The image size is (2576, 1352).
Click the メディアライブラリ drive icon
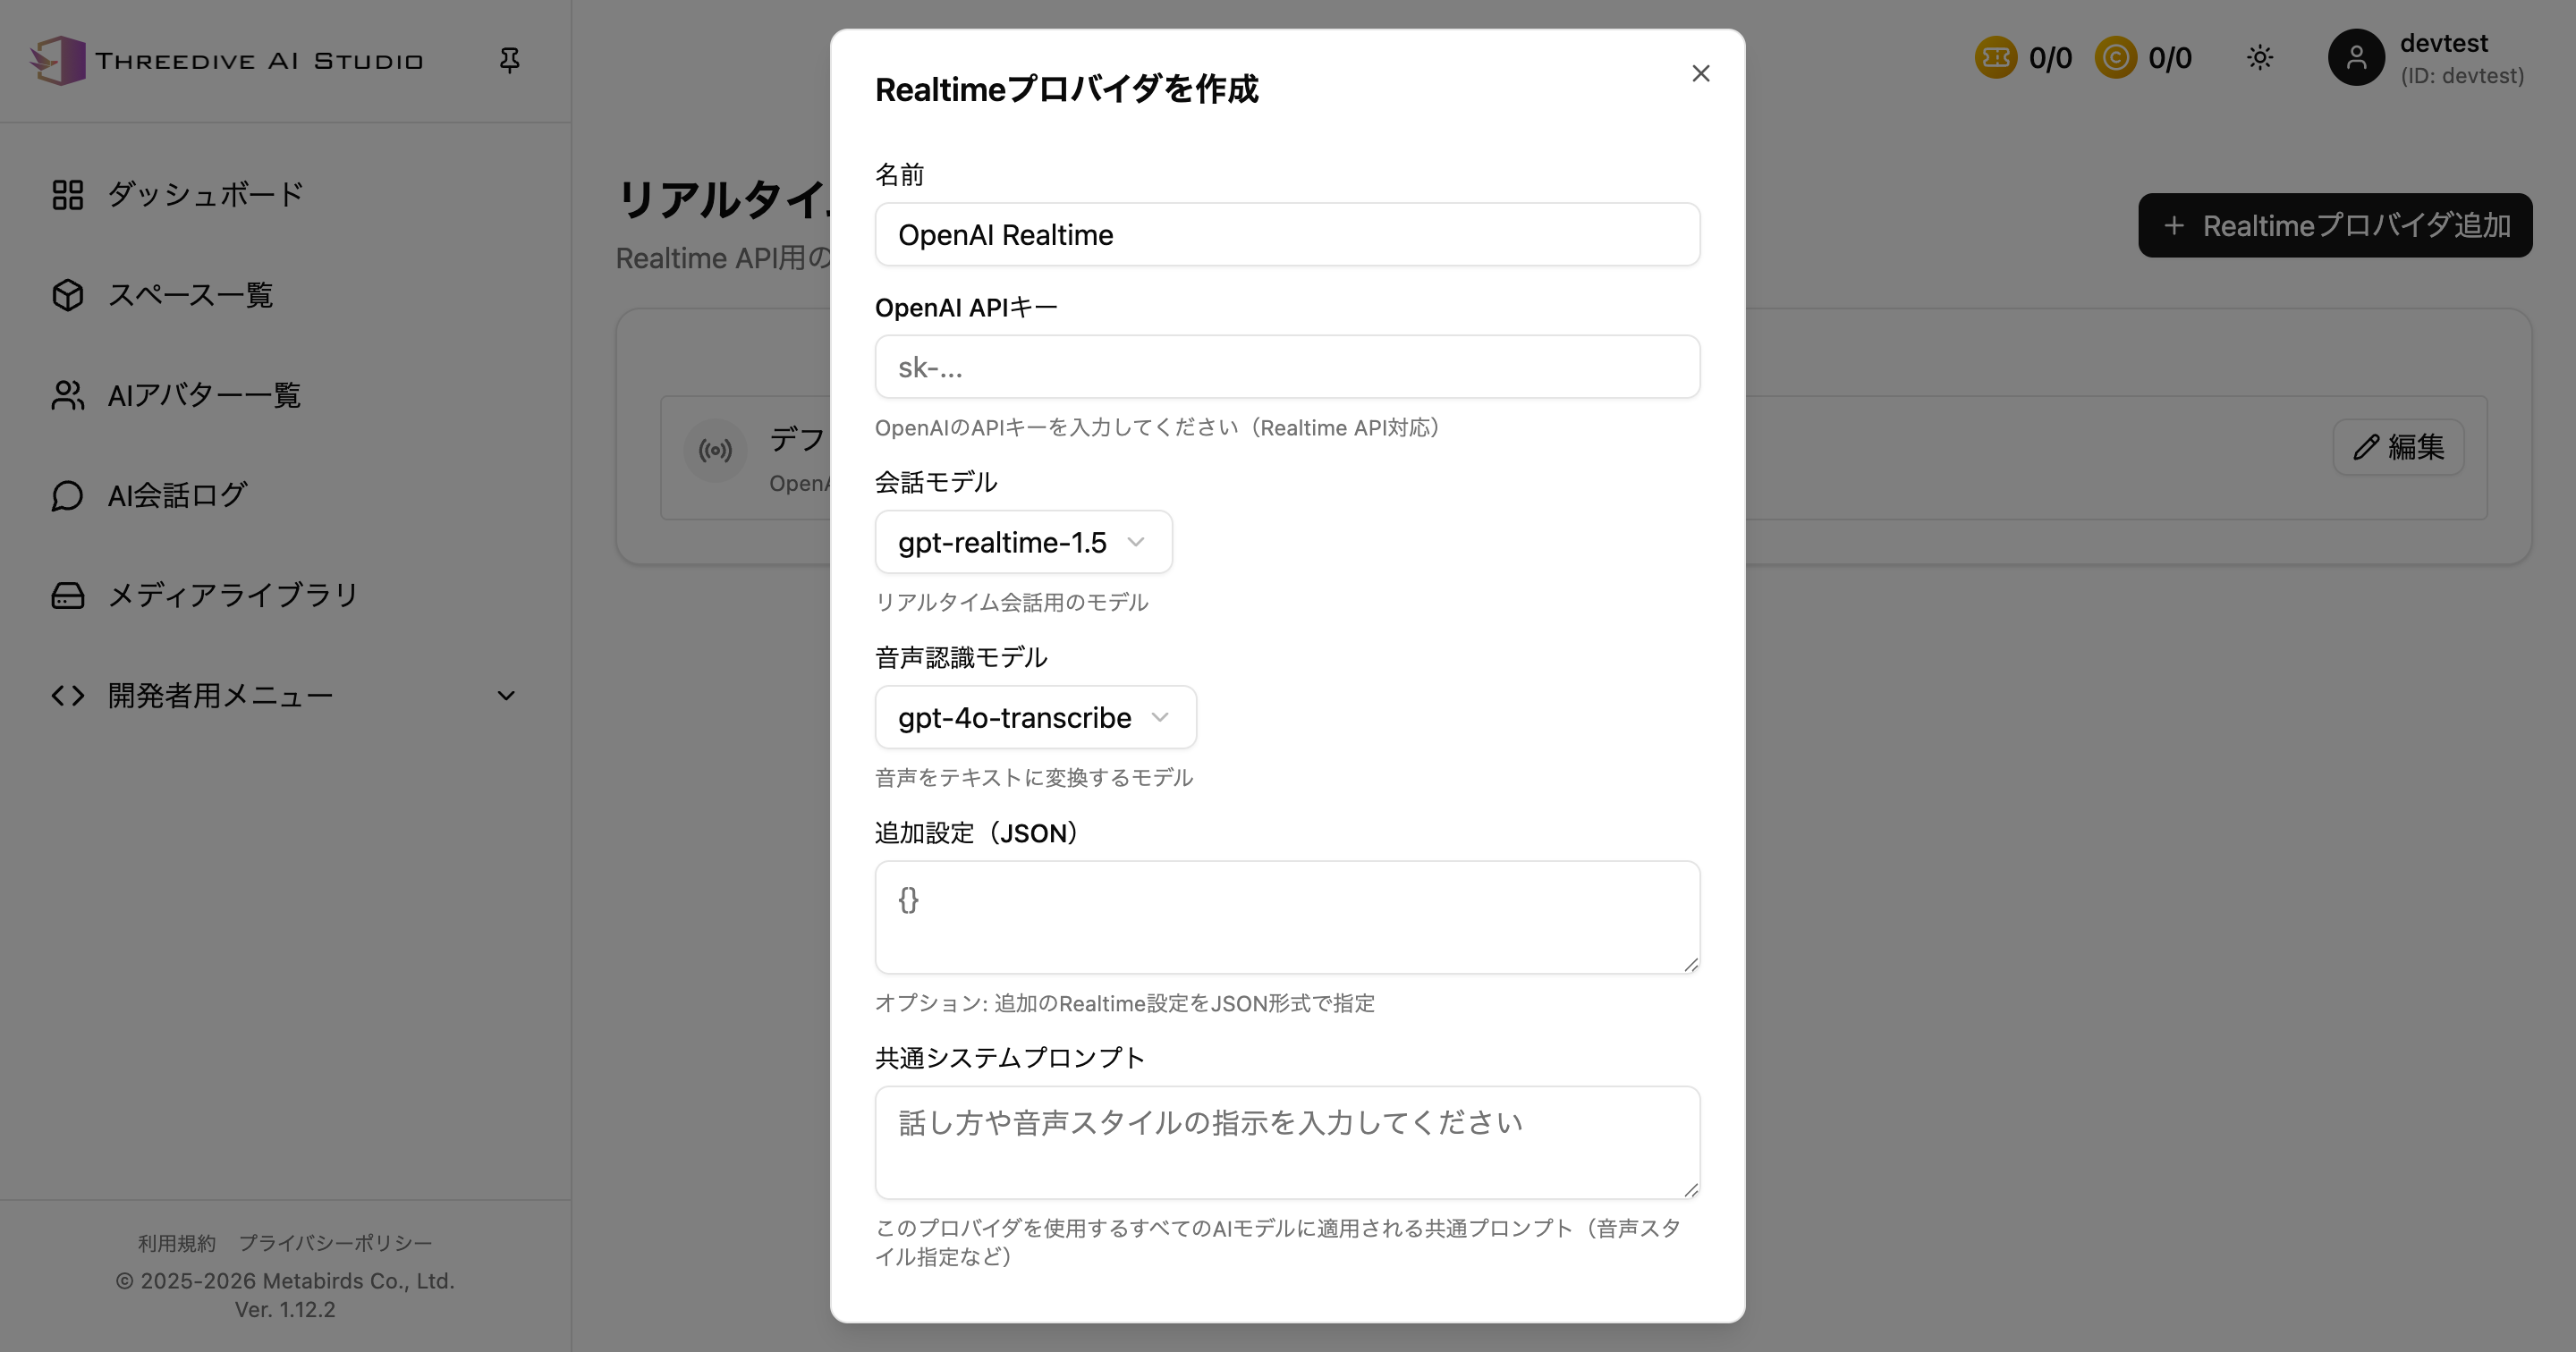point(67,595)
